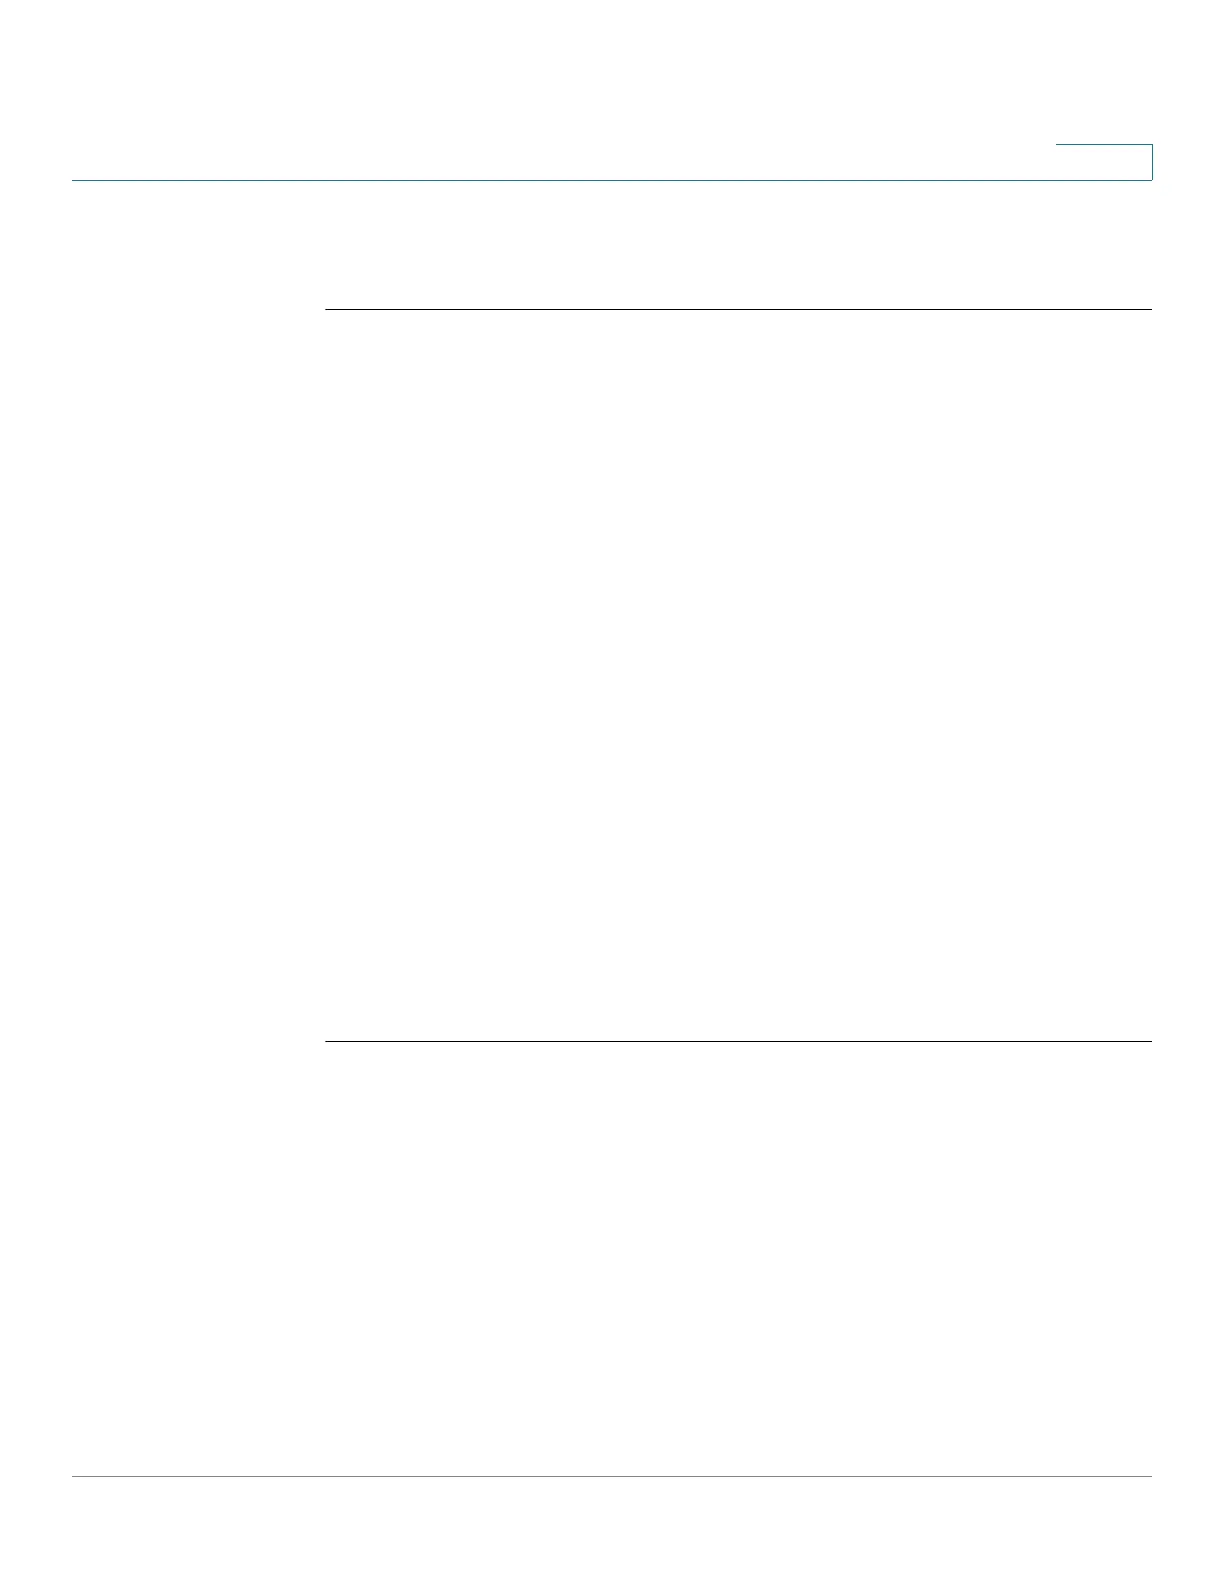The width and height of the screenshot is (1224, 1584).
Task: Click the lower black horizontal rule
Action: coord(738,1041)
